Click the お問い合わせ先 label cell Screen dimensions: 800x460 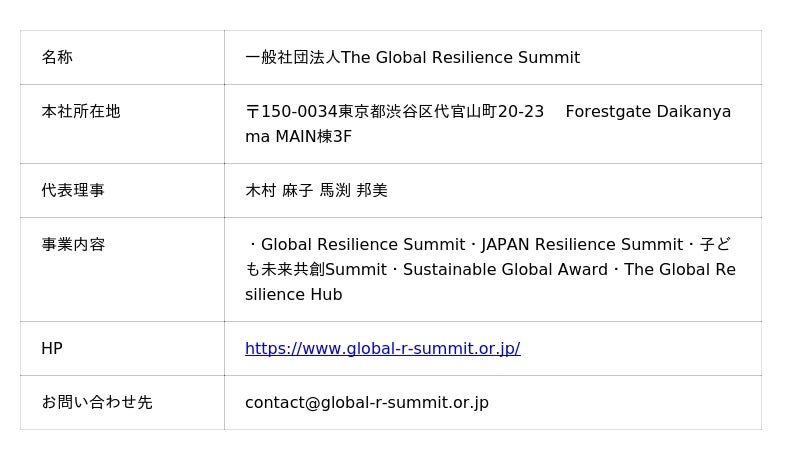(x=97, y=402)
